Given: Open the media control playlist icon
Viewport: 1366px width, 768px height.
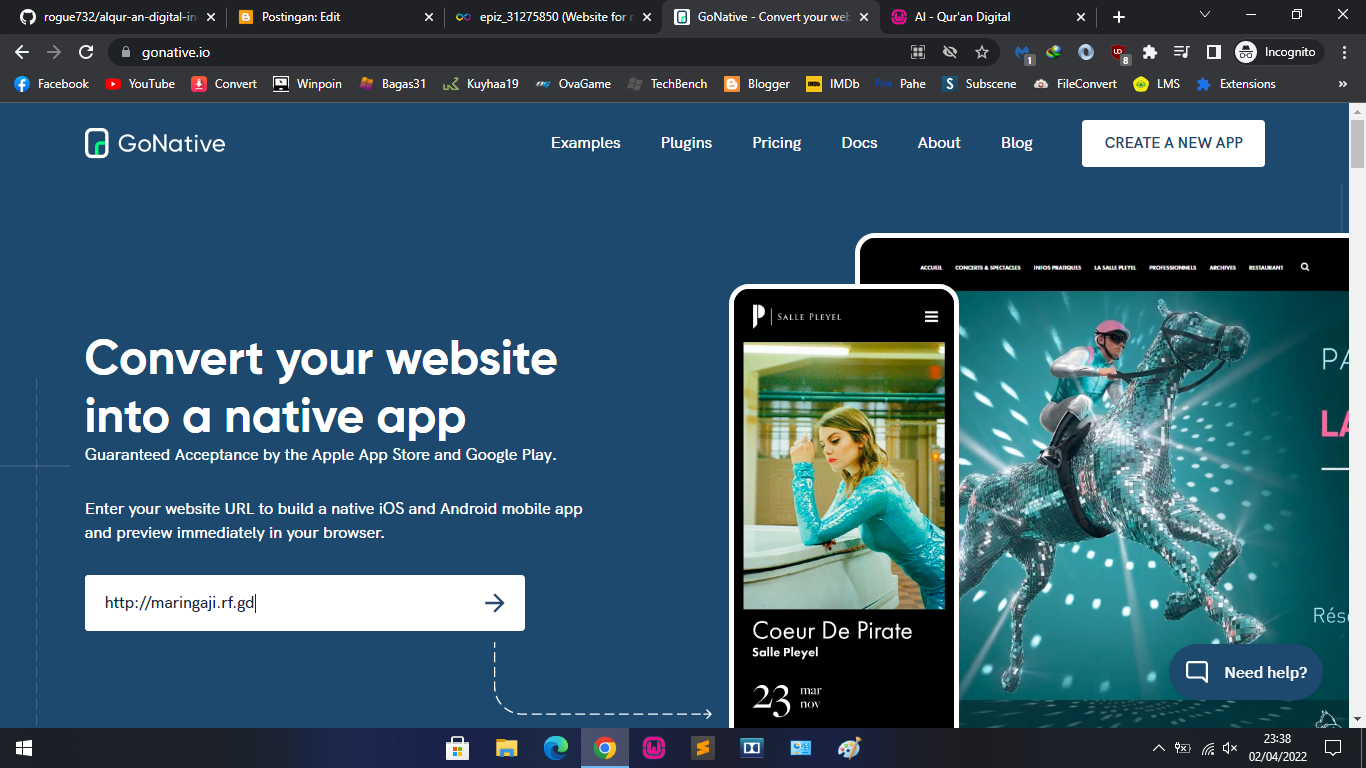Looking at the screenshot, I should pos(1182,52).
